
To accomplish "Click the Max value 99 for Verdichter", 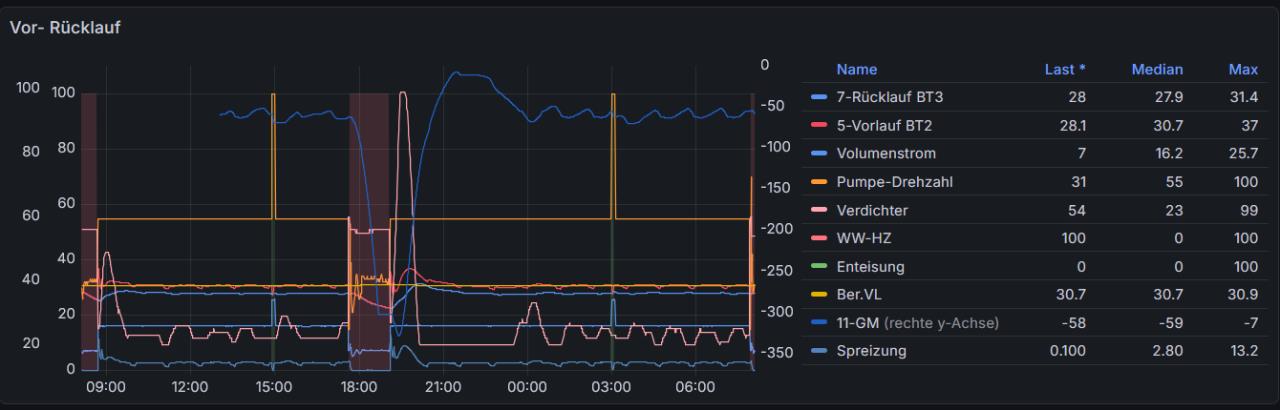I will point(1249,211).
